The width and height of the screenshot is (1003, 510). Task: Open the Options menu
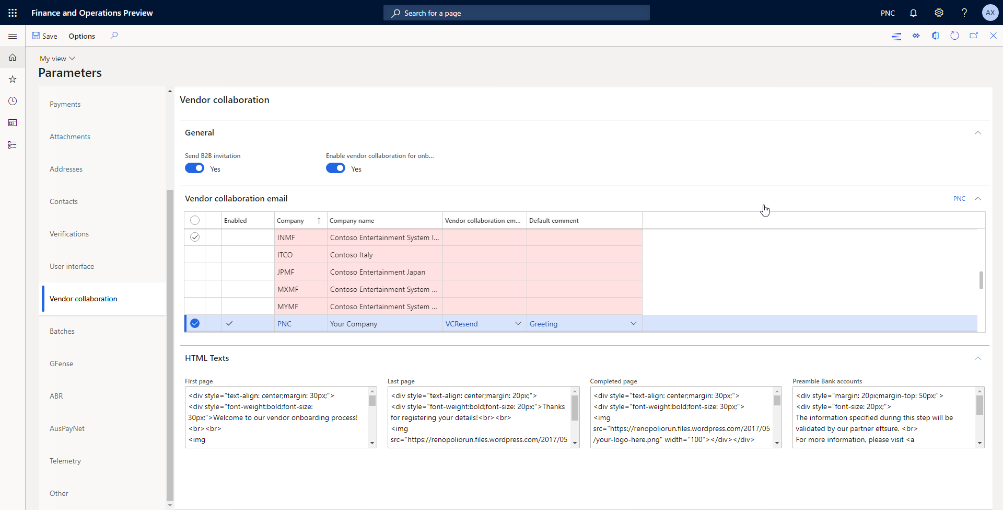point(82,36)
